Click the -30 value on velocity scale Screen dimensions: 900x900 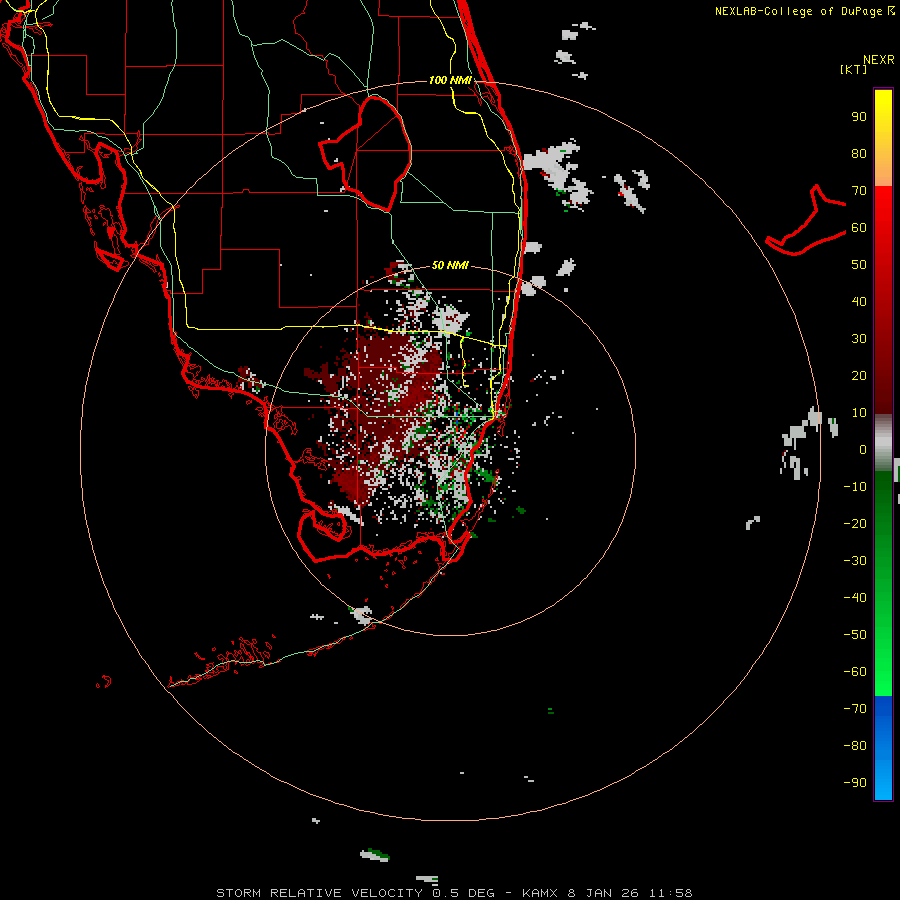[x=855, y=561]
